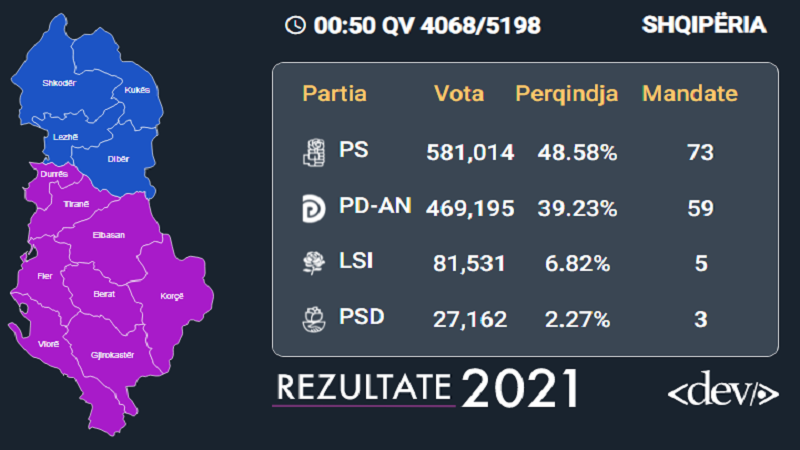The image size is (800, 450).
Task: Click the Perqindja column header
Action: point(566,95)
